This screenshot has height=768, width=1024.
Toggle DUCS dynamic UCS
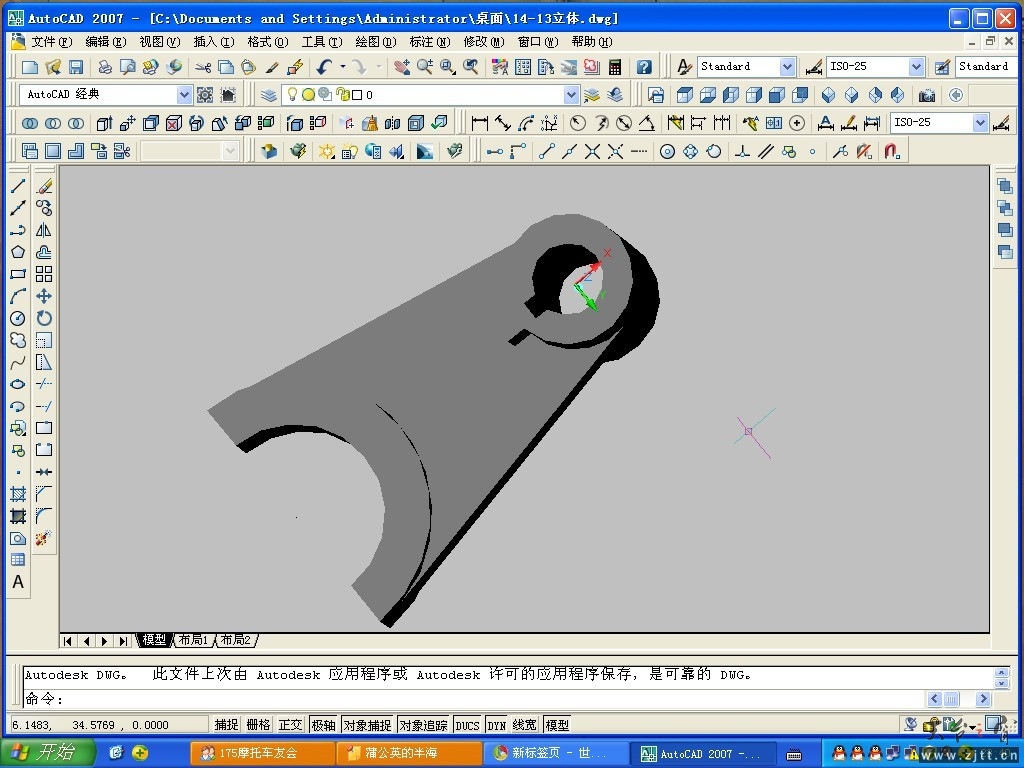[467, 724]
